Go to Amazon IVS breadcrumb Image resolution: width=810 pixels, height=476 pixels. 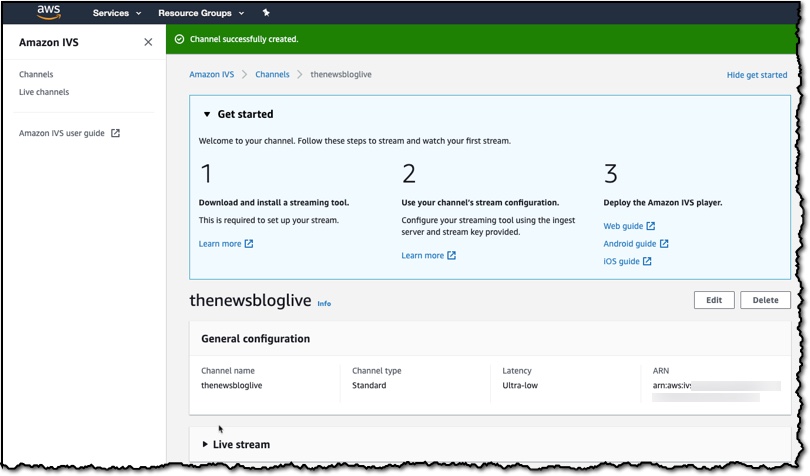point(211,74)
